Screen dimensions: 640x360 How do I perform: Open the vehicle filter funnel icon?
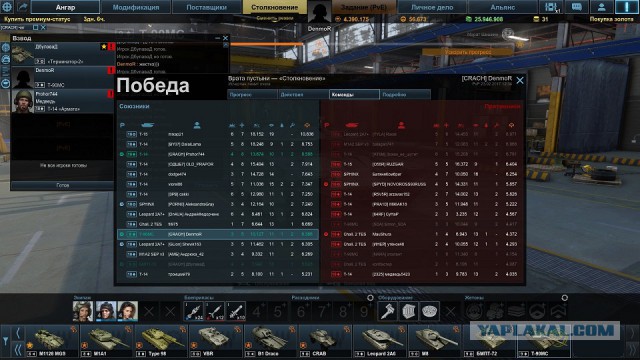pos(5,340)
